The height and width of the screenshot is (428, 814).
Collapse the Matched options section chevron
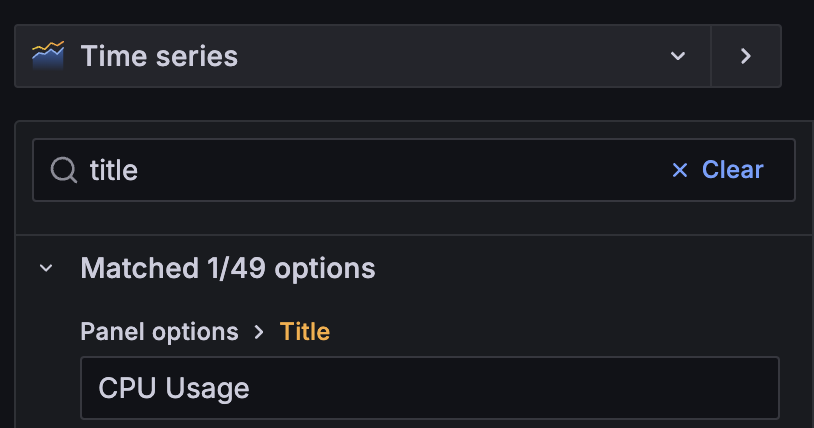click(x=45, y=268)
